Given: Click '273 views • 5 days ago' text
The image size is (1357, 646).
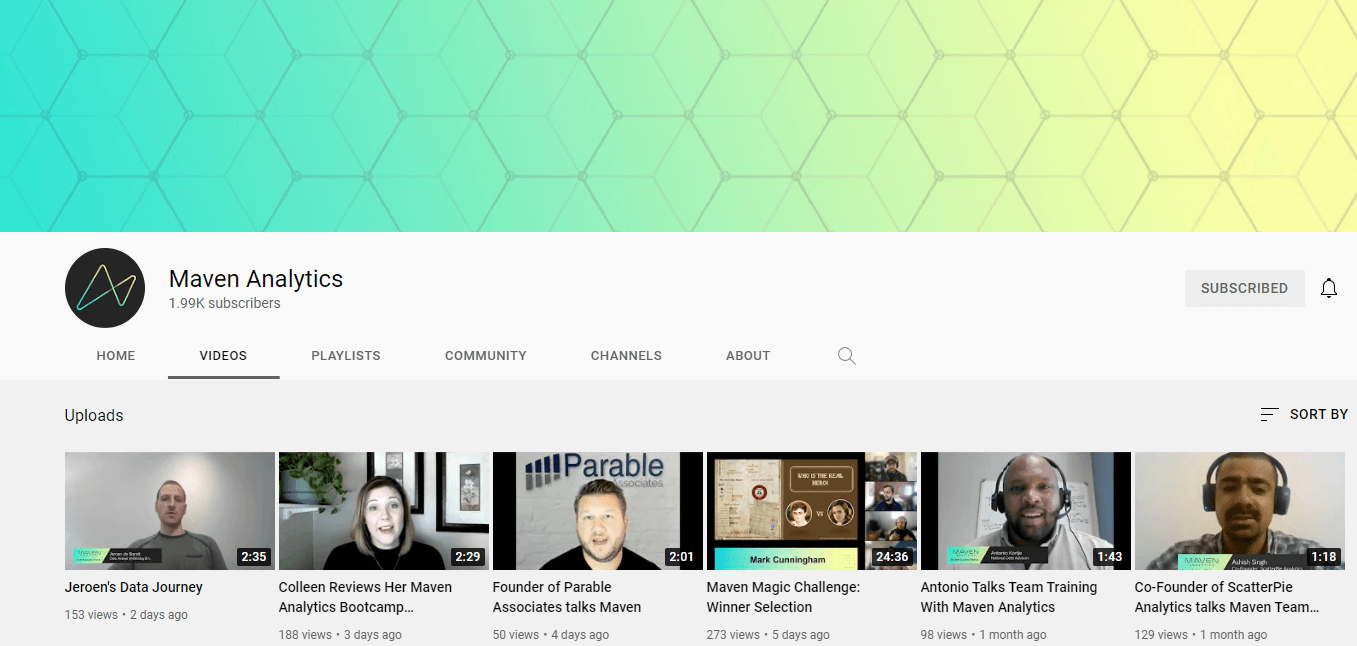Looking at the screenshot, I should coord(769,635).
